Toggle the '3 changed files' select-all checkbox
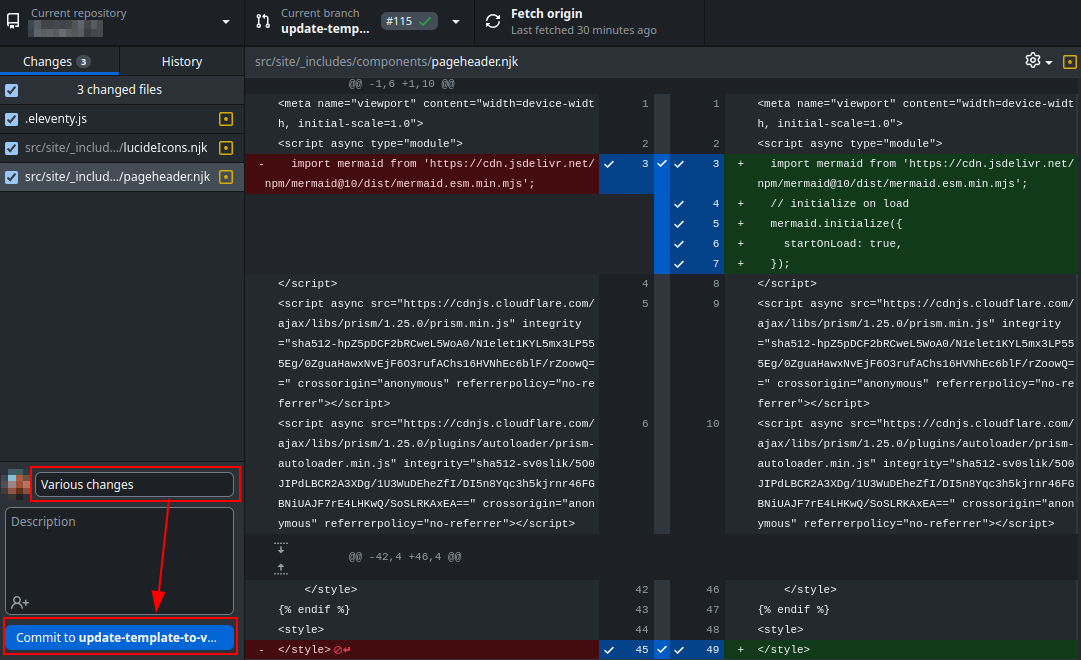 click(x=12, y=90)
